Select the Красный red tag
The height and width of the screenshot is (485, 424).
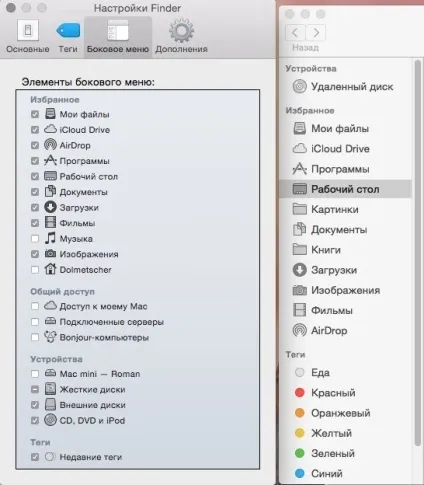(345, 393)
